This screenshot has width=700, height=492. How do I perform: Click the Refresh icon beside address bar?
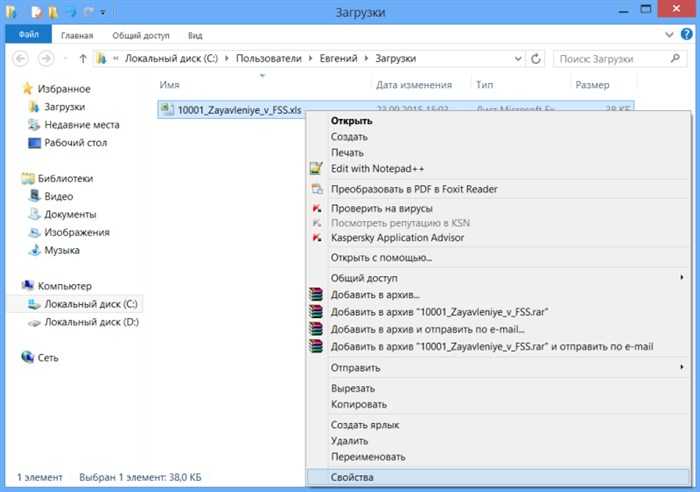536,58
